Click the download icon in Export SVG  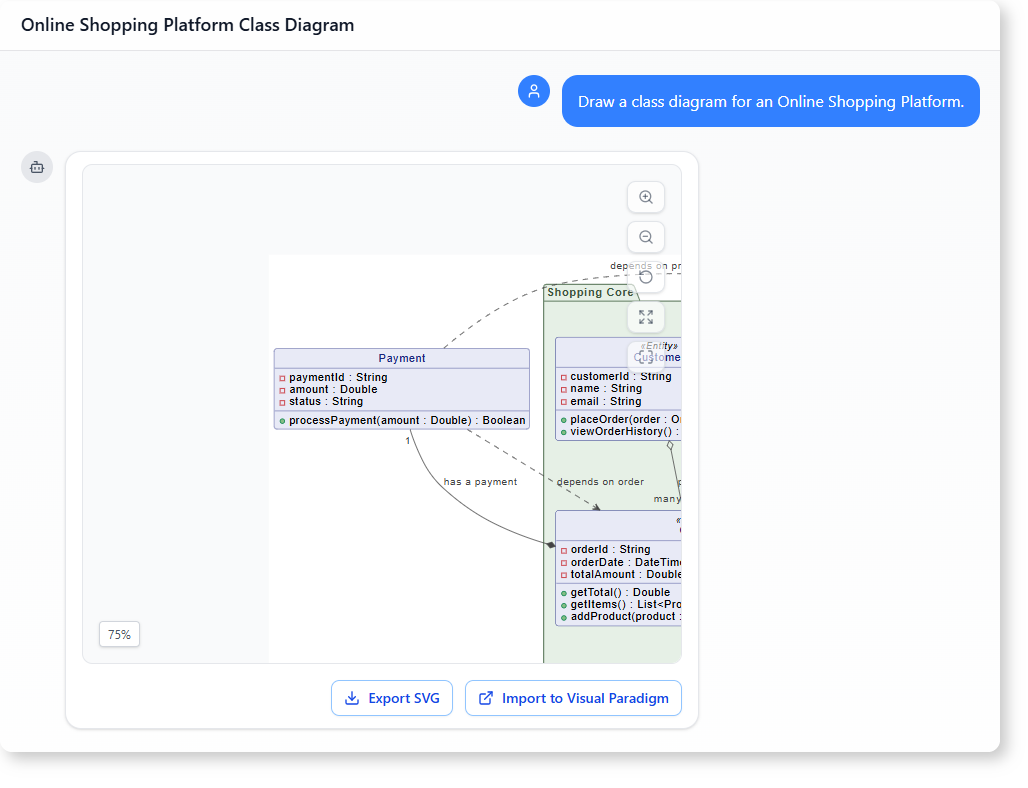[x=352, y=698]
